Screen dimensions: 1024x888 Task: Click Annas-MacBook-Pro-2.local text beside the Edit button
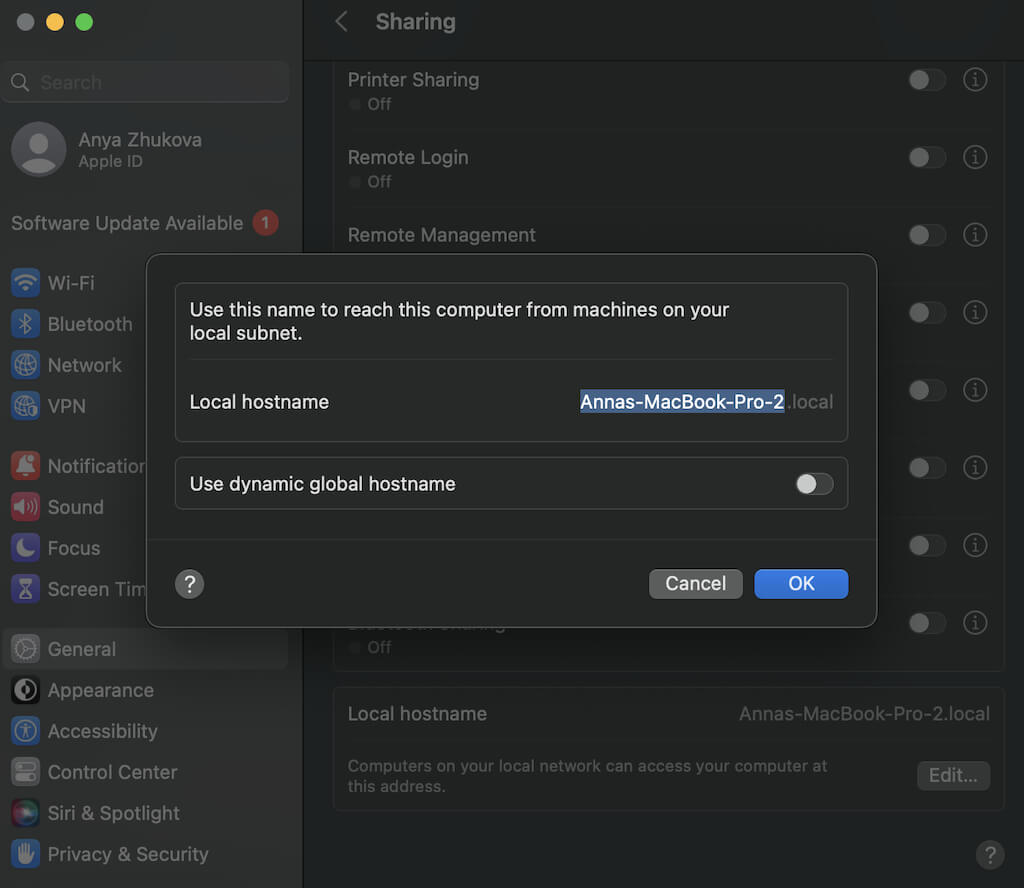click(864, 714)
